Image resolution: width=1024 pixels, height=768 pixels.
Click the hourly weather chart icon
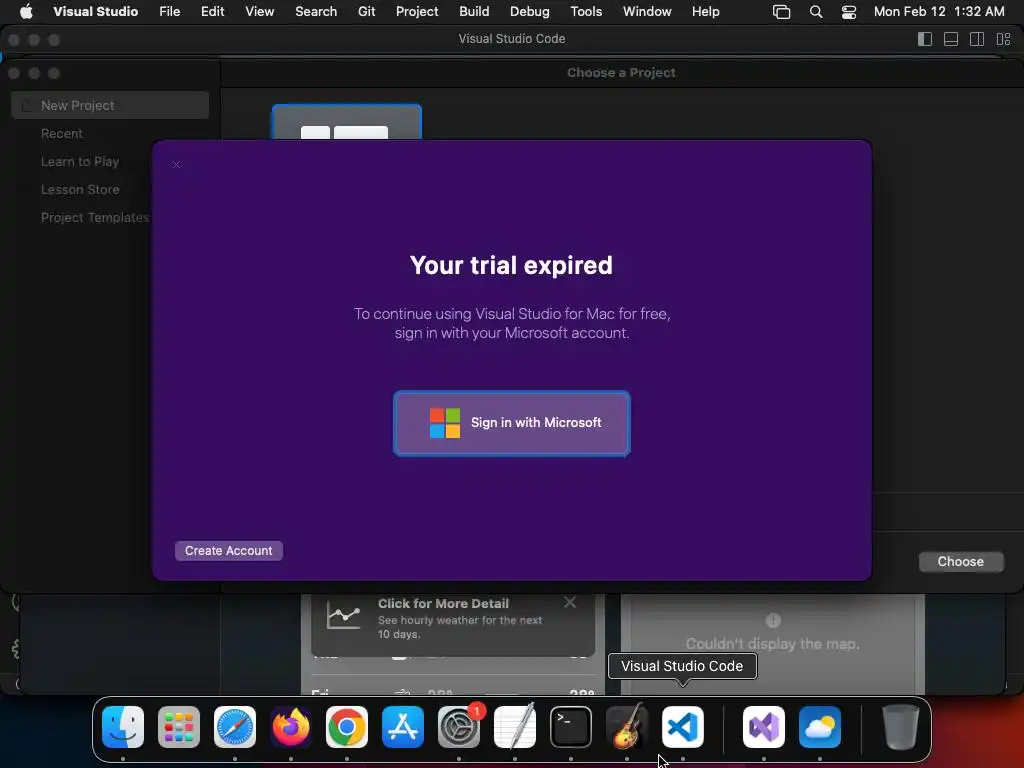344,615
